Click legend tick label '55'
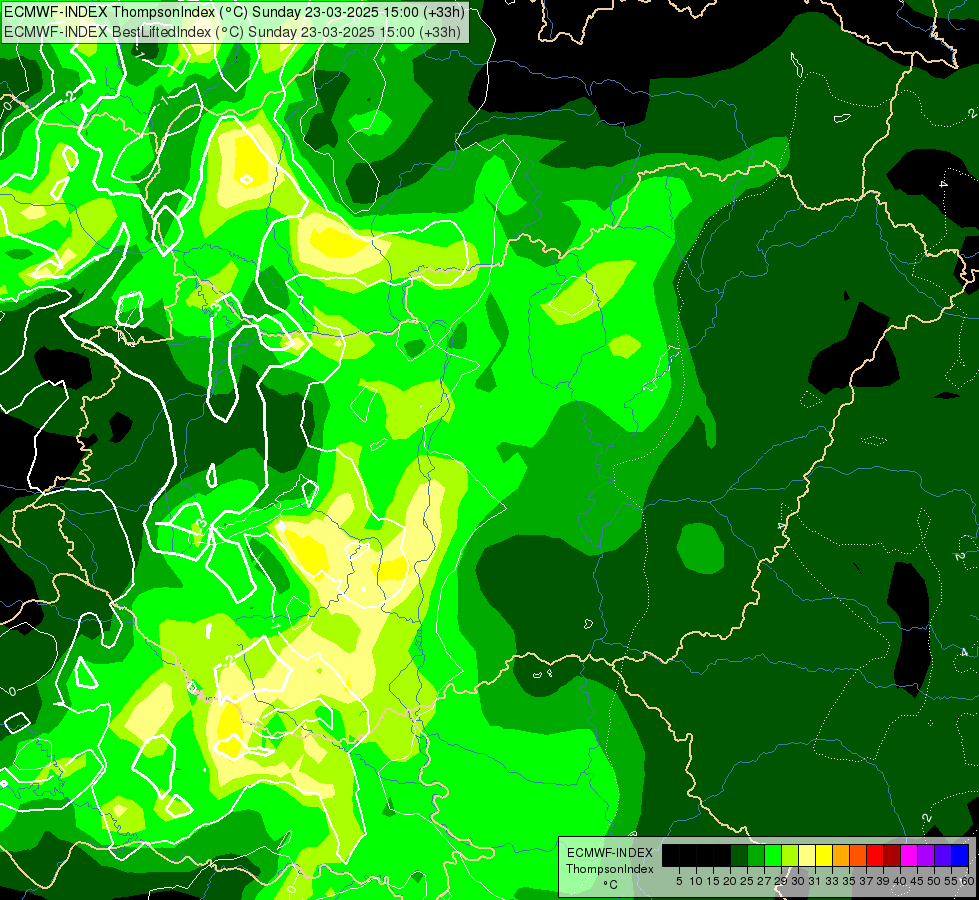Screen dimensions: 979x900 pyautogui.click(x=952, y=881)
